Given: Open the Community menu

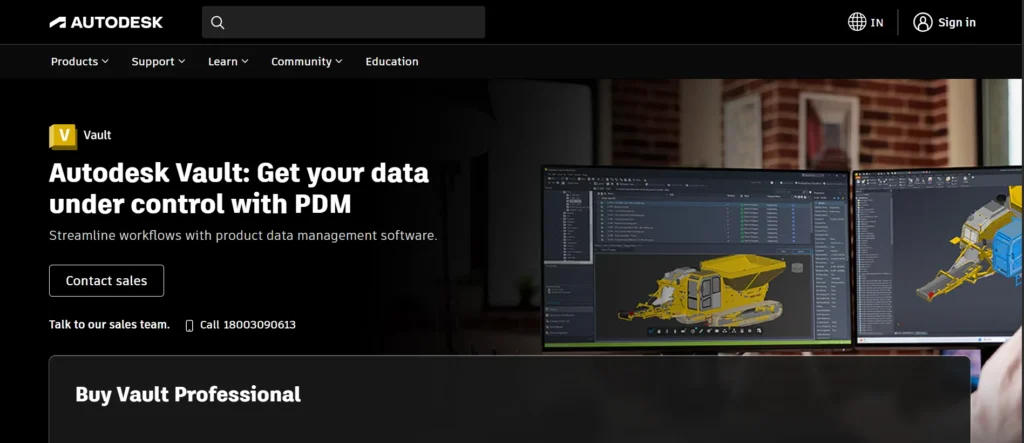Looking at the screenshot, I should click(x=306, y=61).
